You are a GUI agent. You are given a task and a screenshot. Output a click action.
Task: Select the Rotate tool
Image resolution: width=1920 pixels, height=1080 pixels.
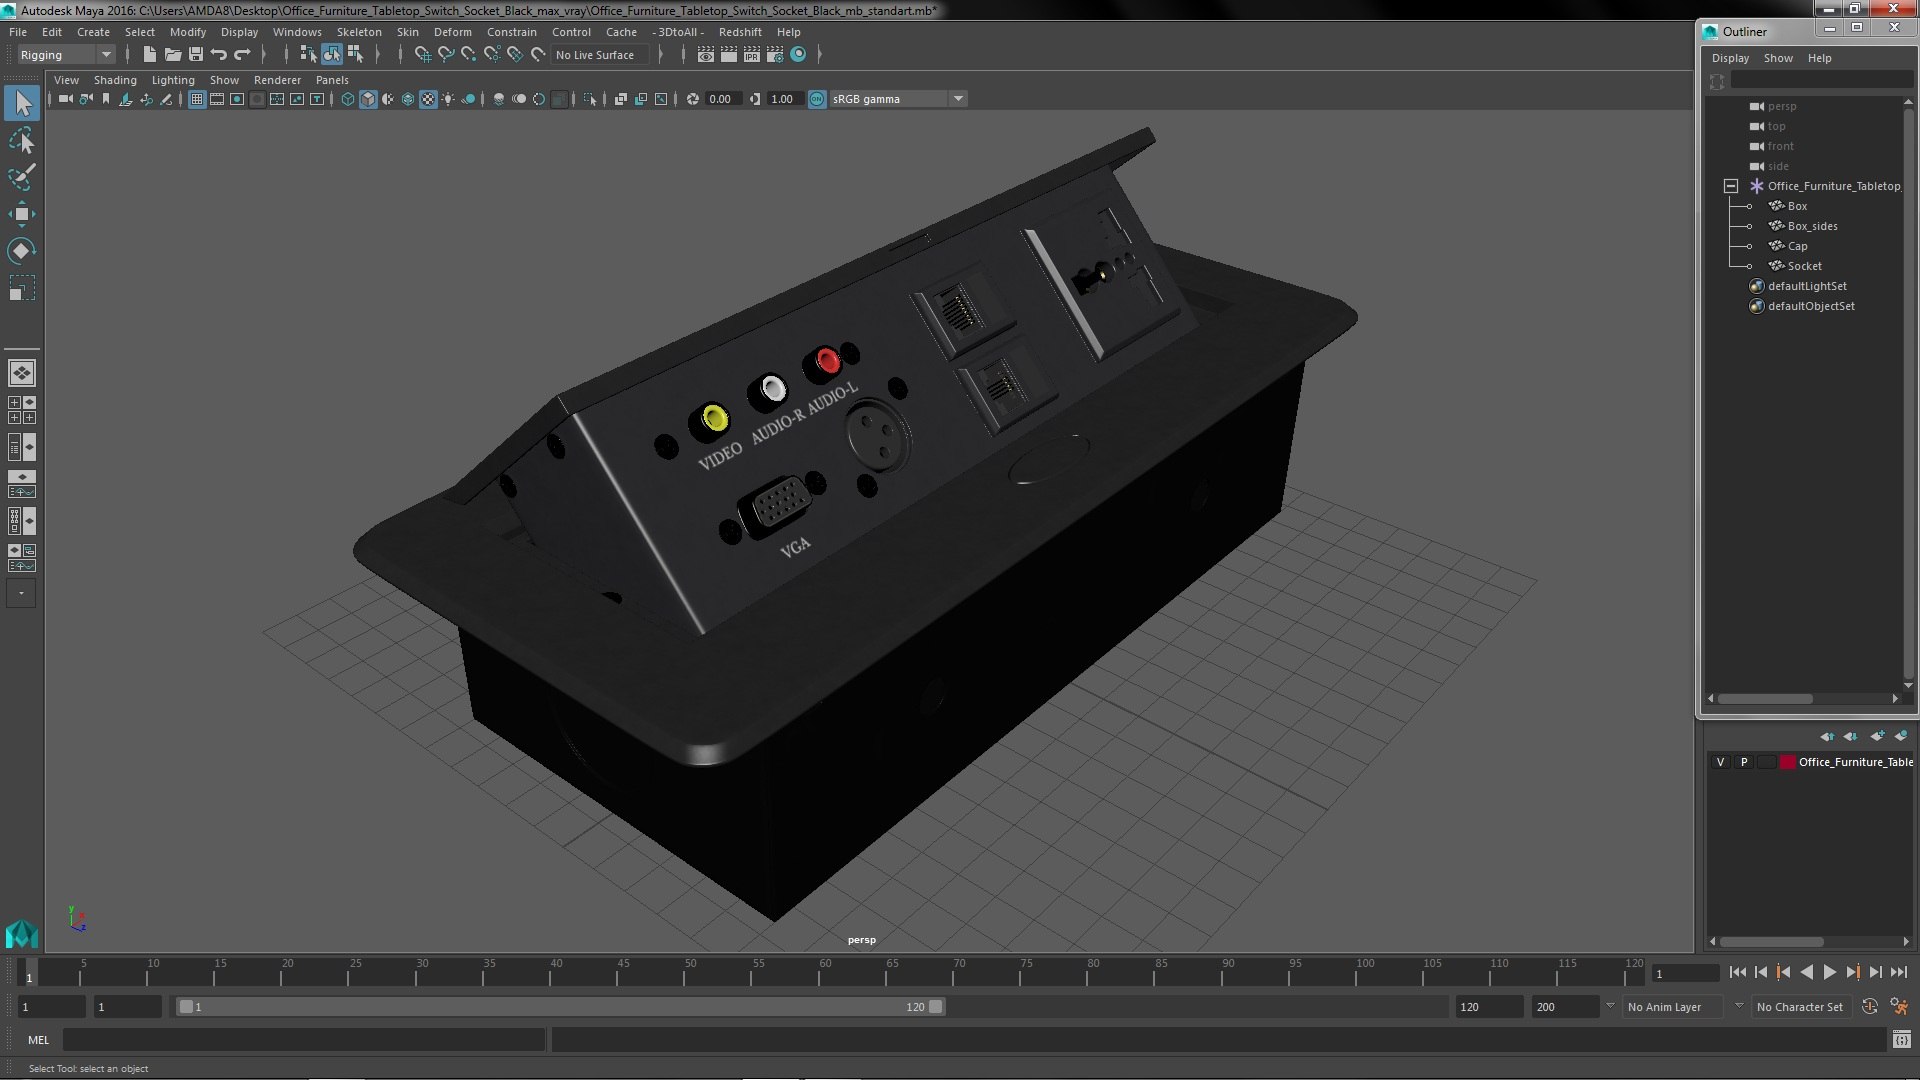(x=21, y=251)
